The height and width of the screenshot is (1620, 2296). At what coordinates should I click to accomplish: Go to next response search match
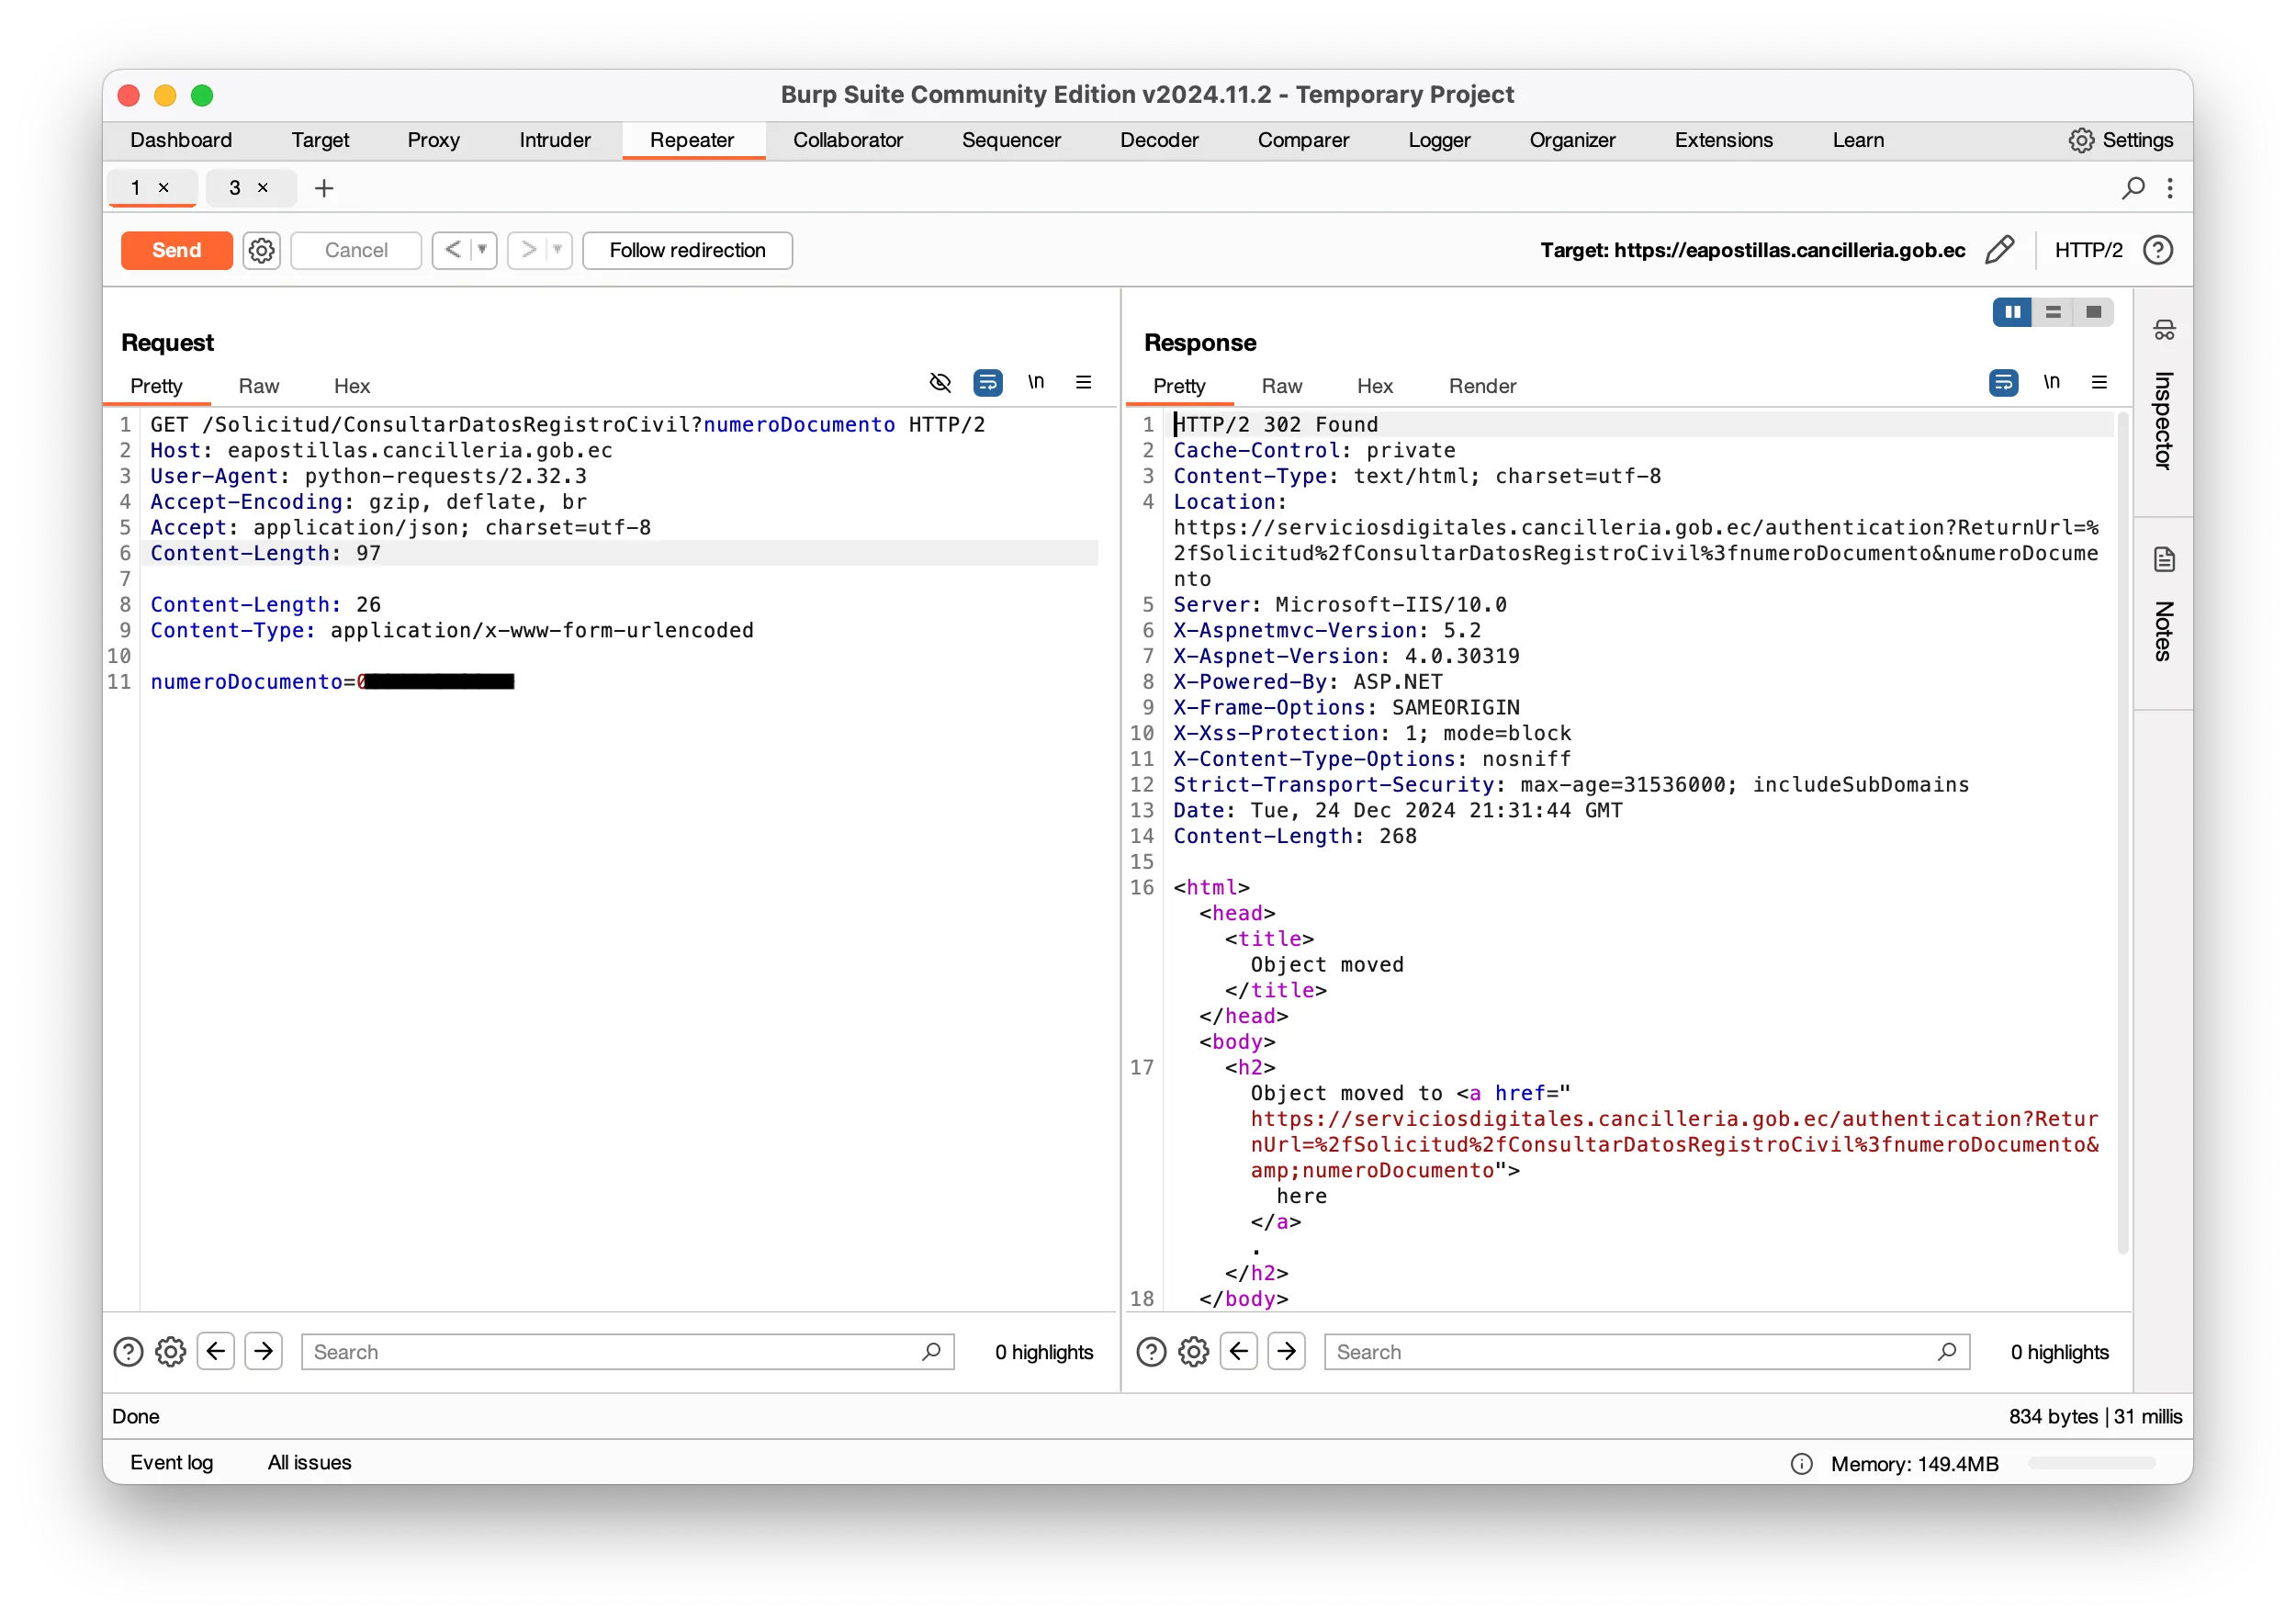pyautogui.click(x=1287, y=1352)
